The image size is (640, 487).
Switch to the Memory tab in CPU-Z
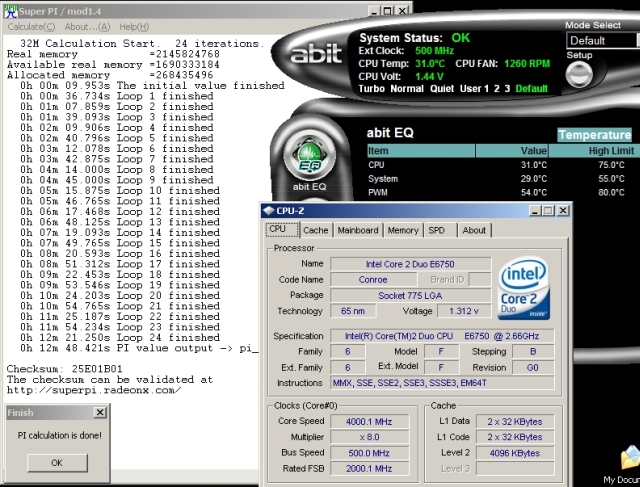(403, 230)
